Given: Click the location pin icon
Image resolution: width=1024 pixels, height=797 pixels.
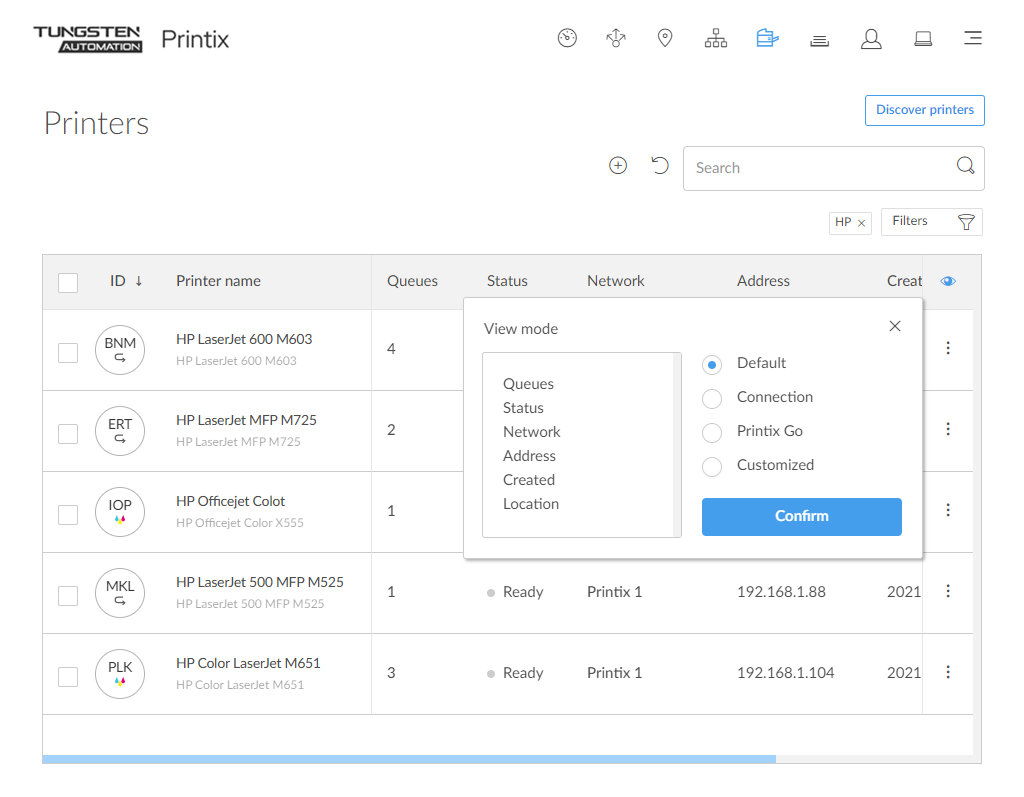Looking at the screenshot, I should coord(665,39).
